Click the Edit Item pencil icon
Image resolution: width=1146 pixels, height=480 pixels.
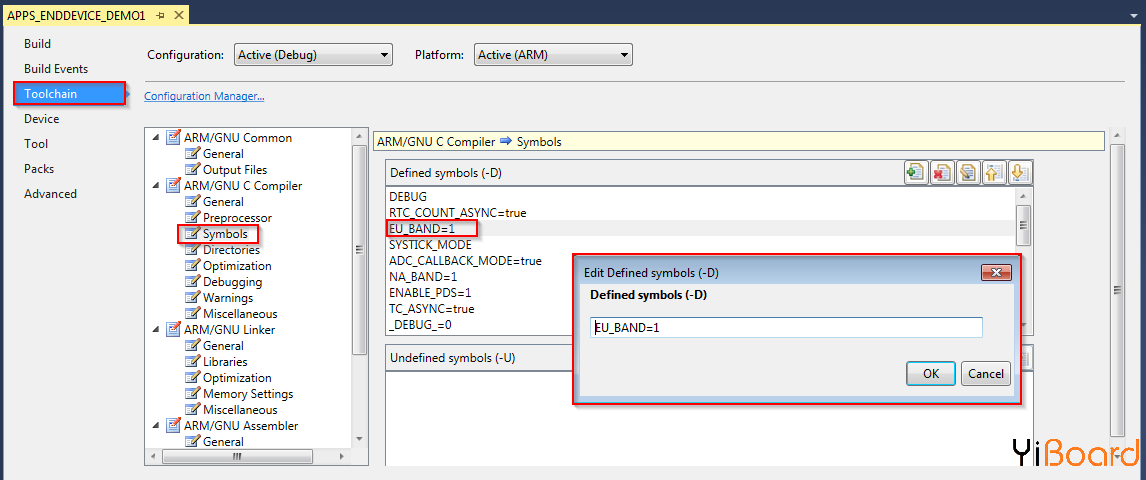(967, 173)
